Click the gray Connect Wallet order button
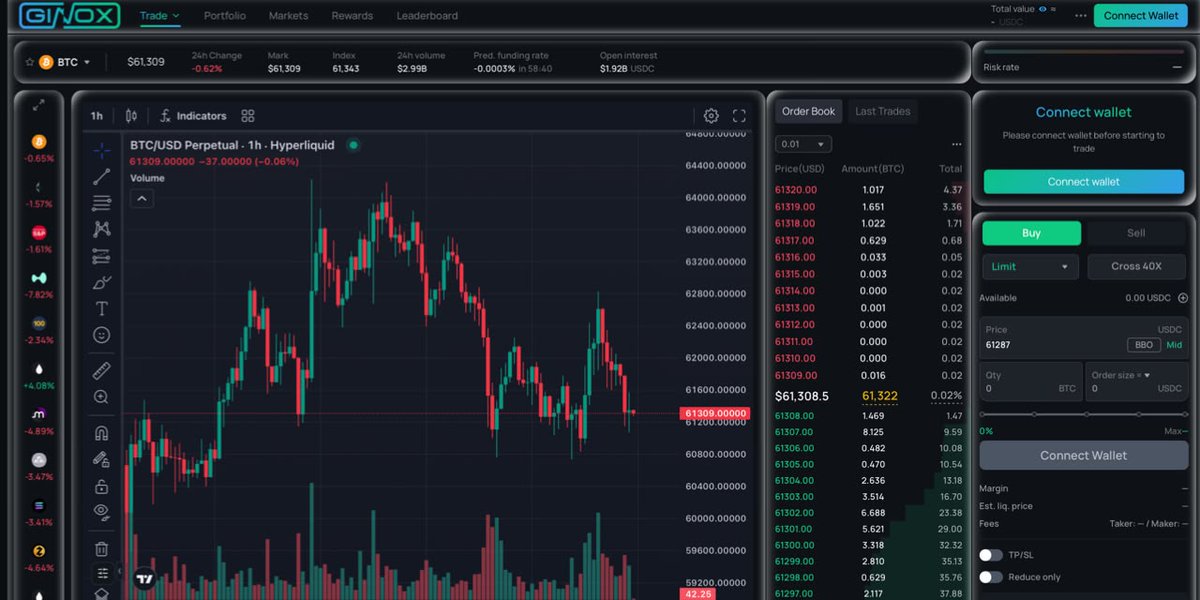This screenshot has height=600, width=1200. click(x=1084, y=455)
